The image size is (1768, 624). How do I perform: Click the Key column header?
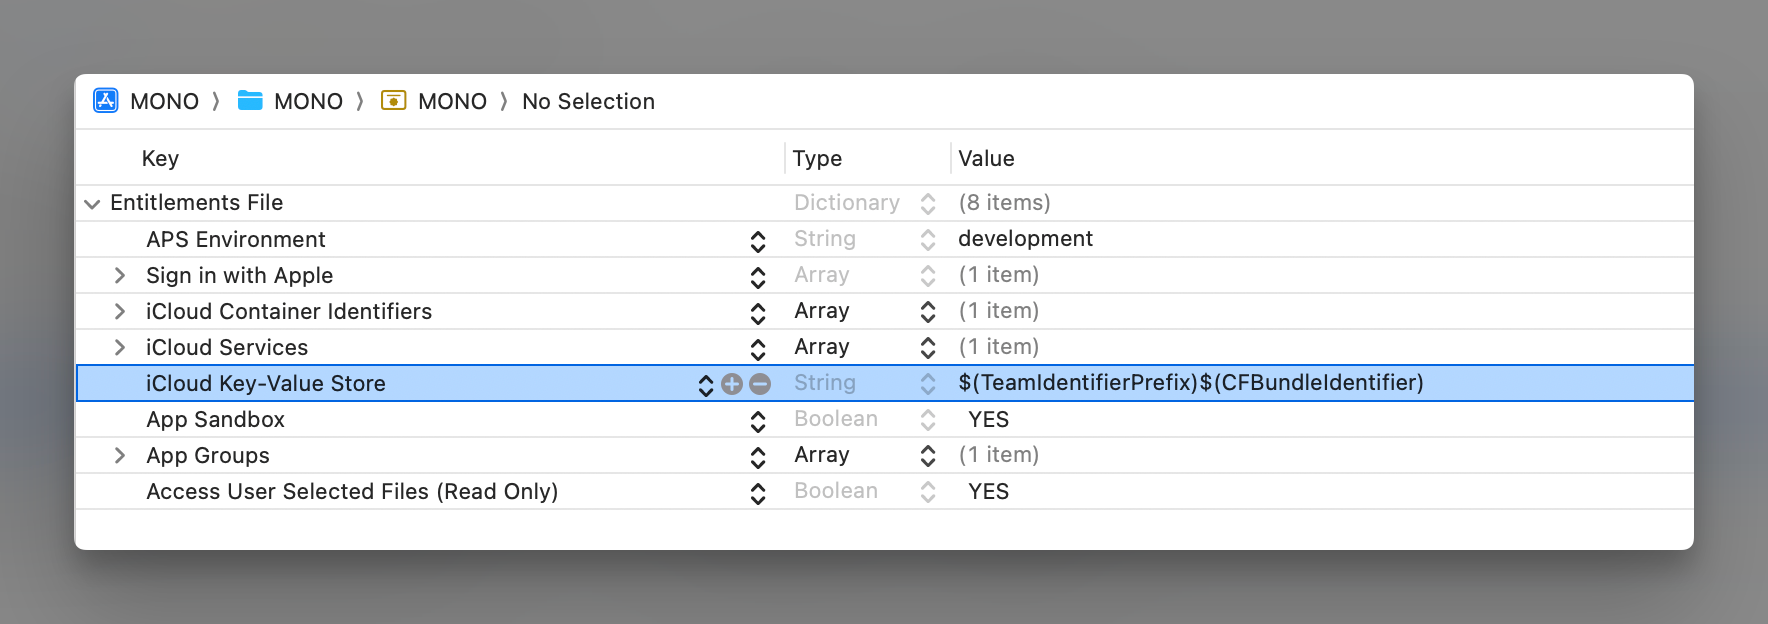click(160, 158)
